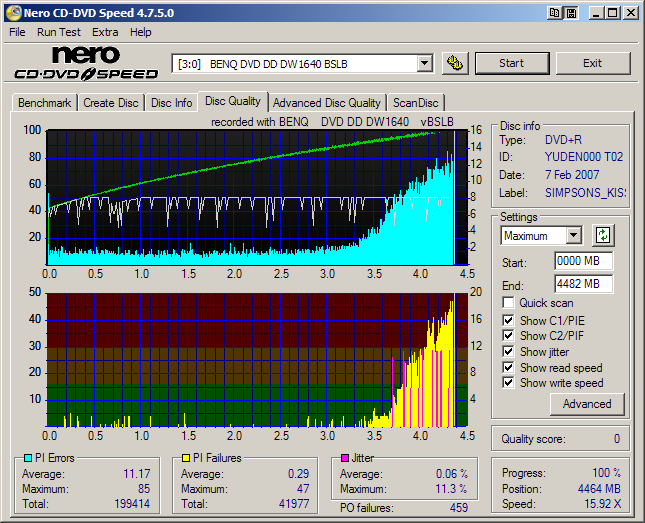The height and width of the screenshot is (523, 645).
Task: Click the recorded with BENQ graph caption
Action: [332, 122]
